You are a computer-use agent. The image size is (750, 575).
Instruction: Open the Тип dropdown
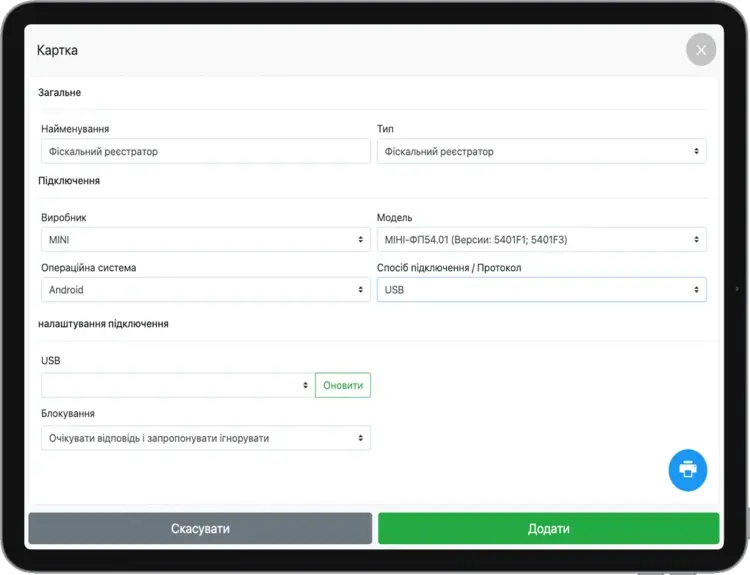tap(541, 151)
